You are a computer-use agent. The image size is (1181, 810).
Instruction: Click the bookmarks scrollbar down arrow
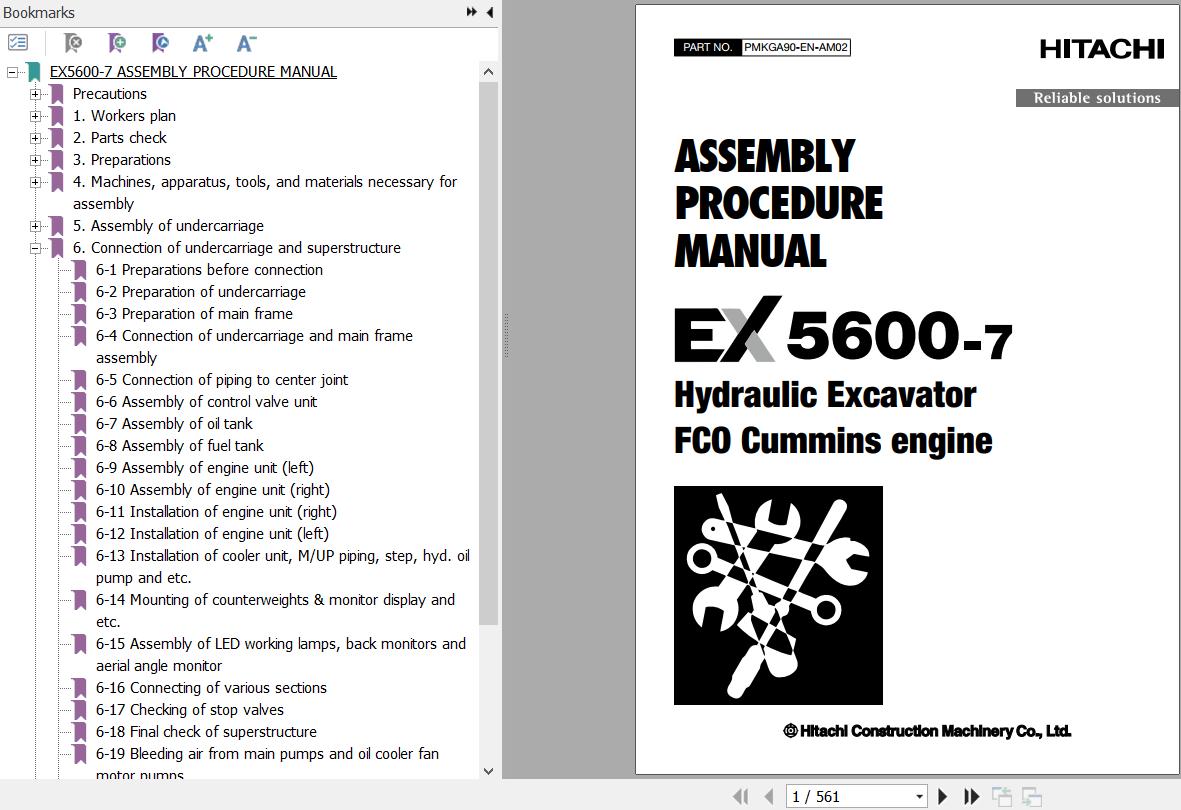pos(488,771)
